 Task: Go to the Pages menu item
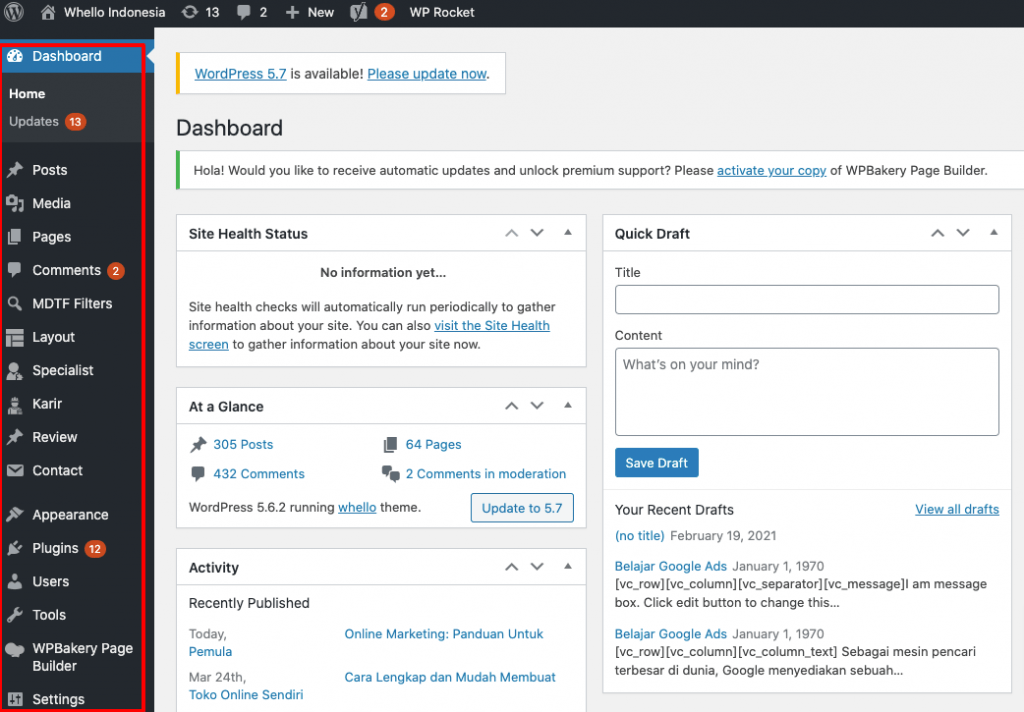pyautogui.click(x=51, y=237)
